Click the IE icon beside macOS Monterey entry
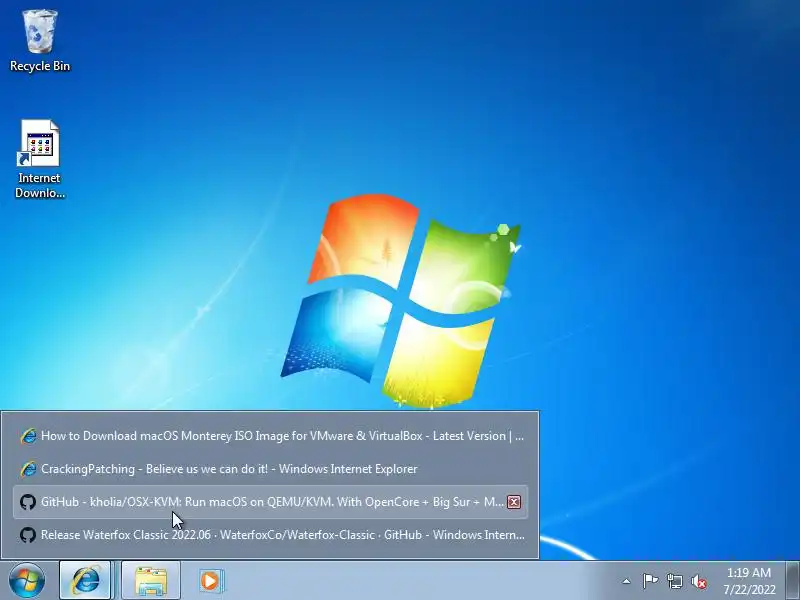The height and width of the screenshot is (600, 800). coord(28,436)
